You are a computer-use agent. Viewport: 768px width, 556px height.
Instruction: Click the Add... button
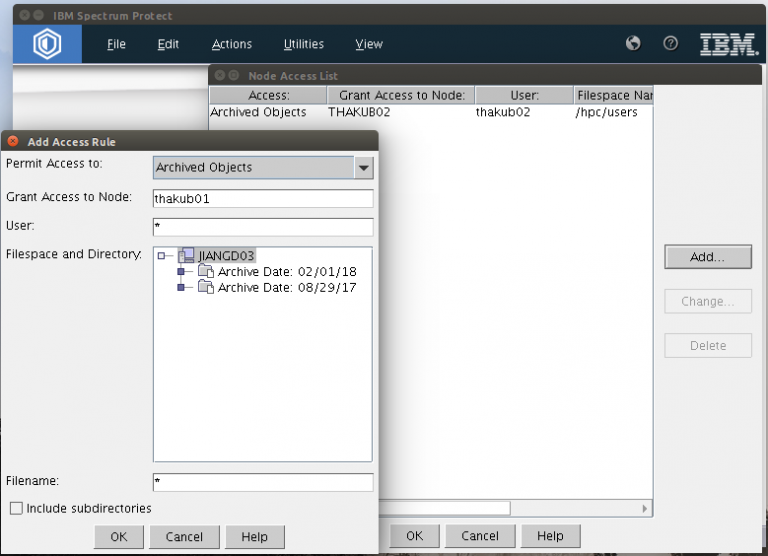tap(707, 257)
